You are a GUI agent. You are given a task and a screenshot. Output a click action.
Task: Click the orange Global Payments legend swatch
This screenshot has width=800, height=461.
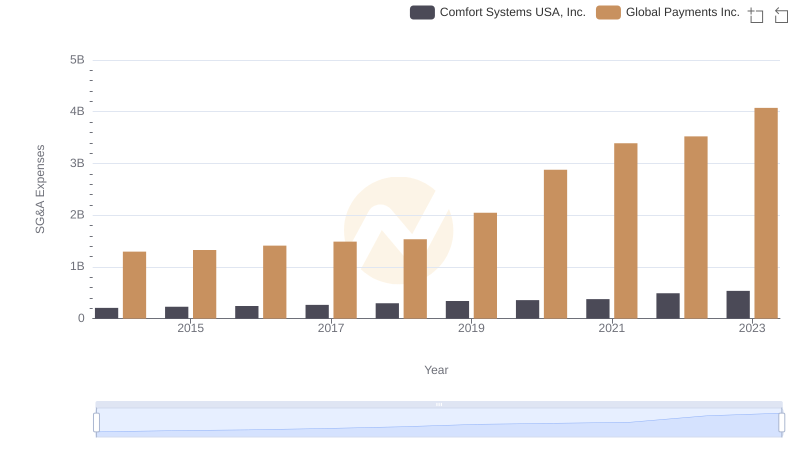[x=608, y=12]
